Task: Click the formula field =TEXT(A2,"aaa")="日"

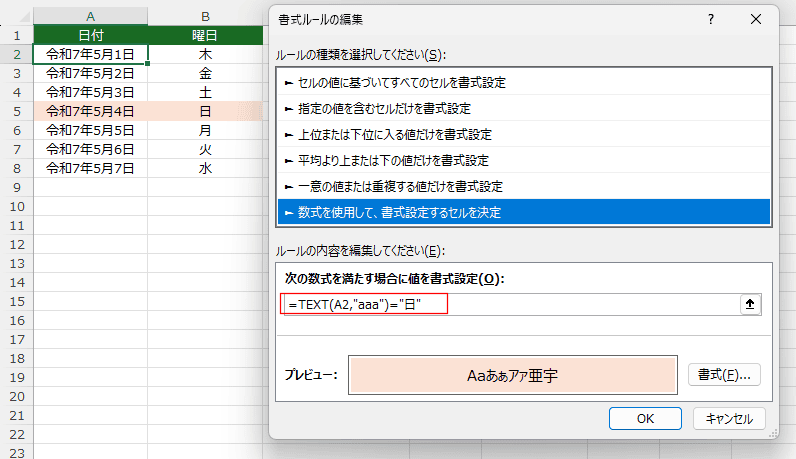Action: coord(510,304)
